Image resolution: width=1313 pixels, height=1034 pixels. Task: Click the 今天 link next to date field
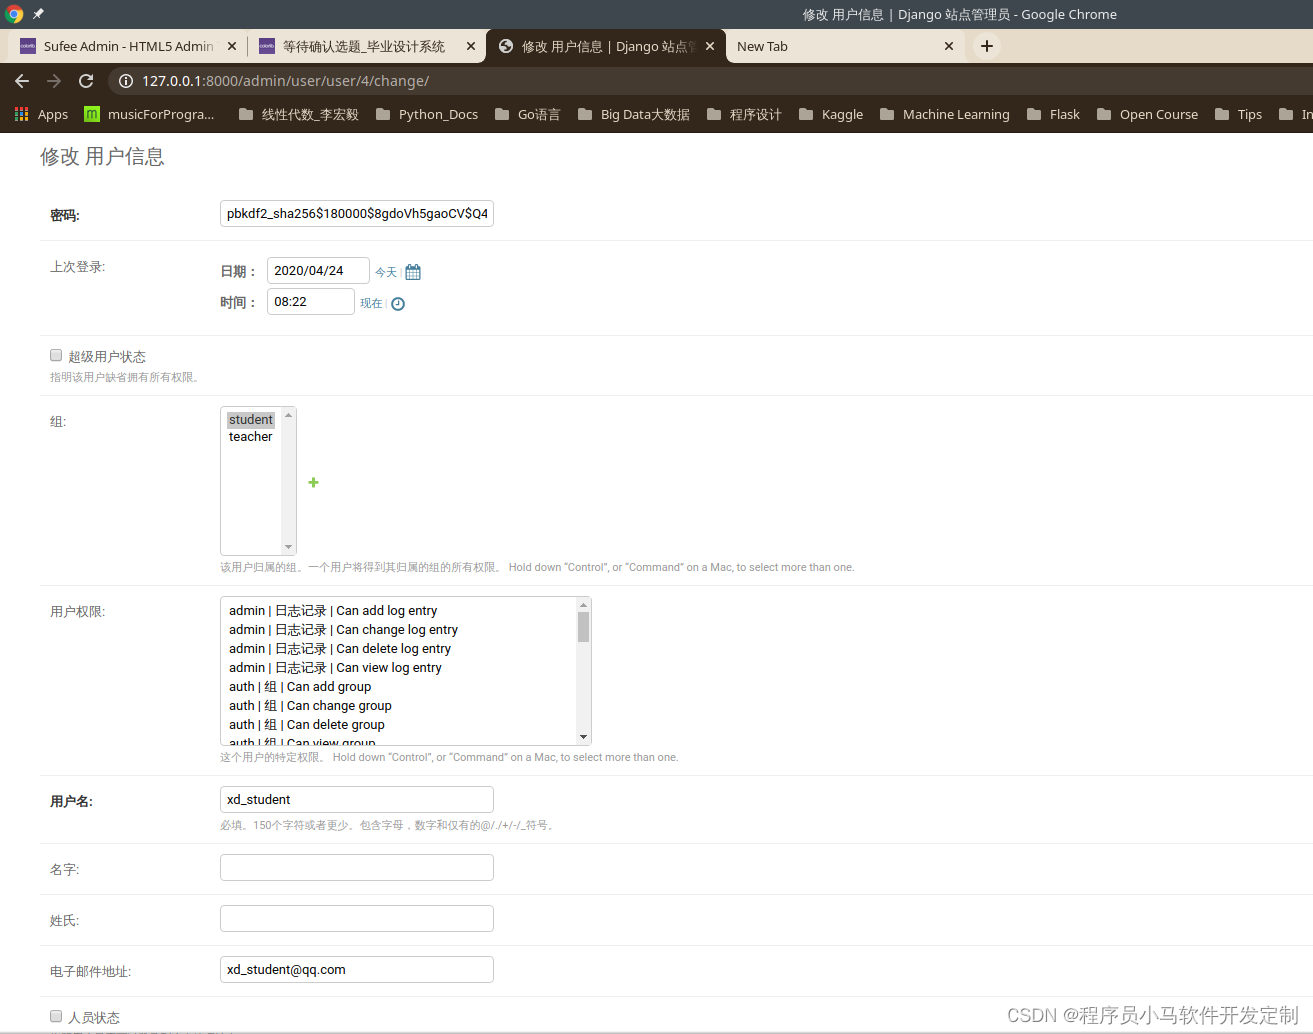coord(385,271)
